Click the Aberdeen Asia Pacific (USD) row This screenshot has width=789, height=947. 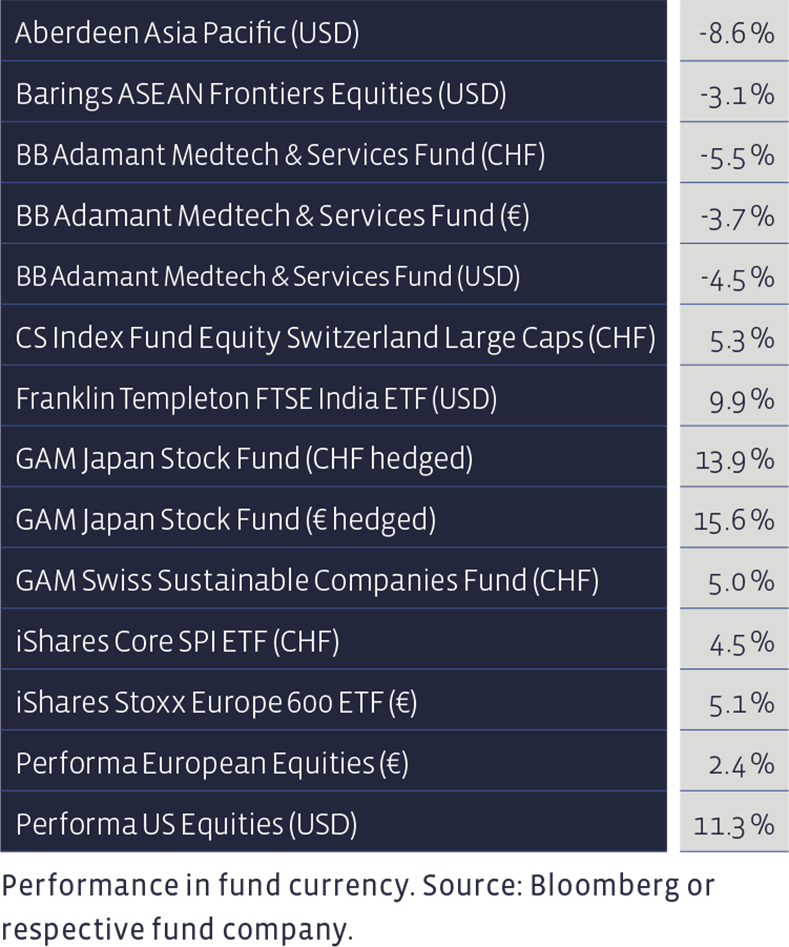tap(187, 33)
